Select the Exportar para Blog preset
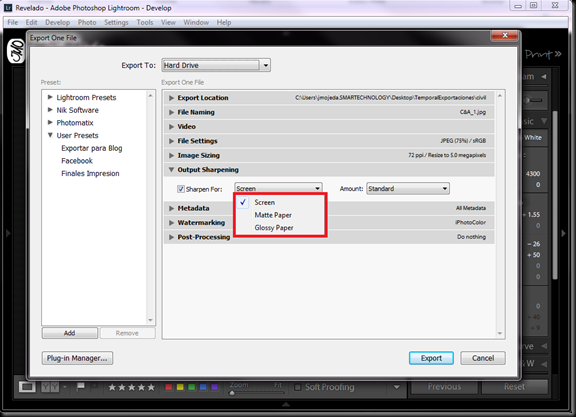The width and height of the screenshot is (576, 417). (x=92, y=148)
